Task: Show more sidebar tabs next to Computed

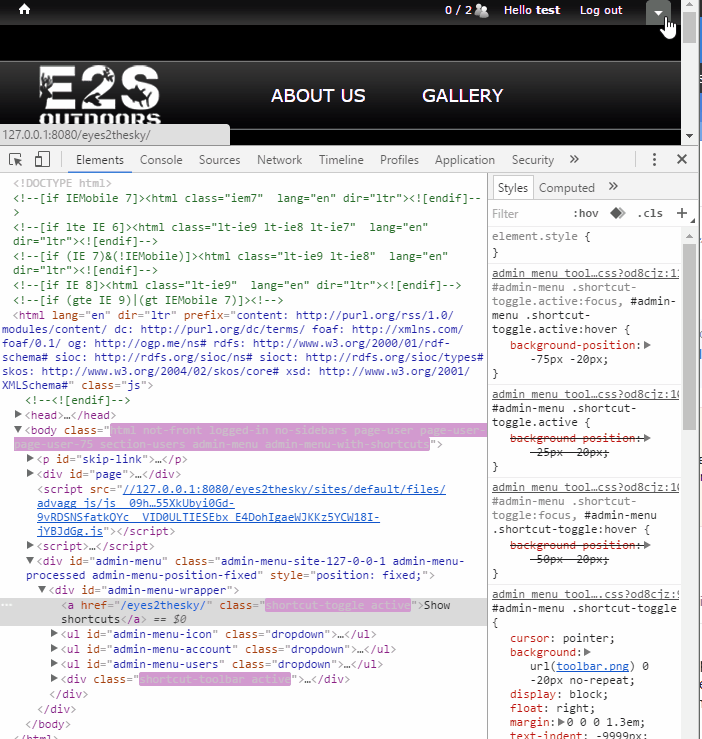Action: point(613,187)
